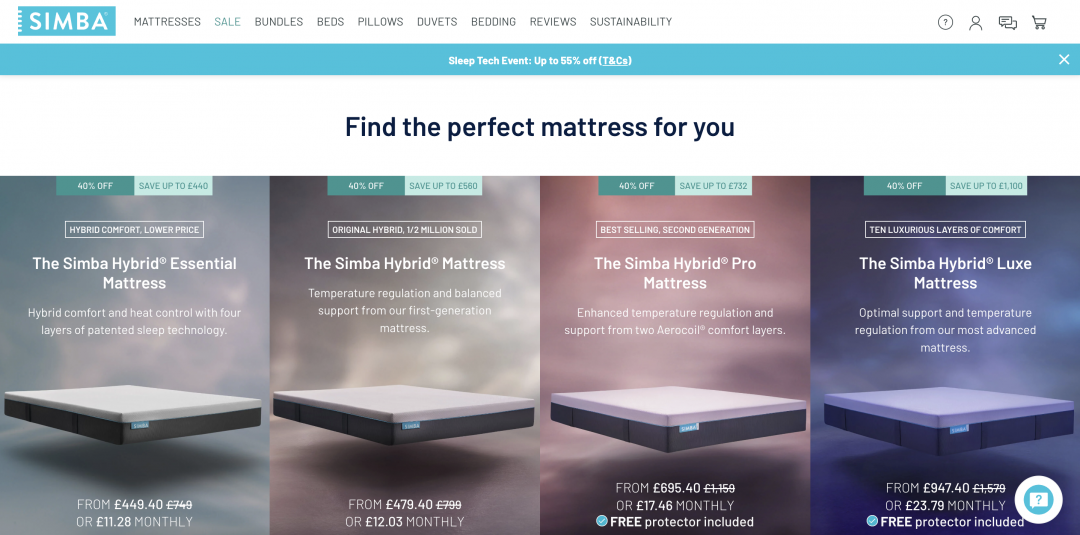Open The Simba Hybrid Essential Mattress title
The height and width of the screenshot is (535, 1080).
pos(134,273)
